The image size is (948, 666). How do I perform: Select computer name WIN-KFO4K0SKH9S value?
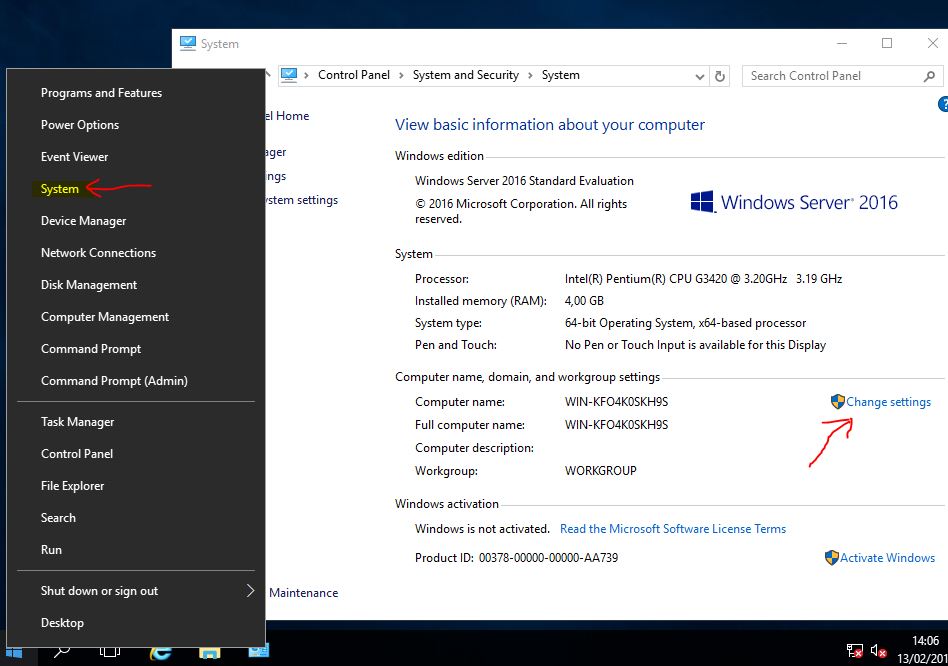click(x=616, y=402)
